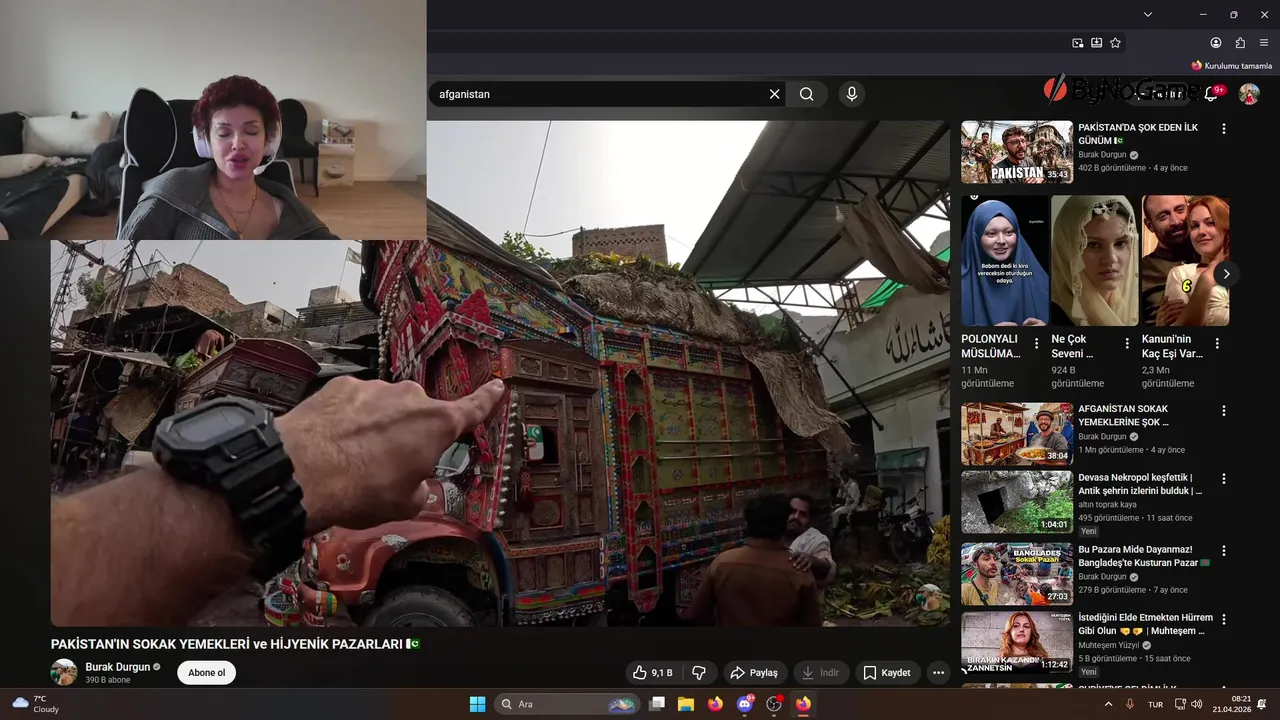This screenshot has width=1280, height=720.
Task: Open options for AFGANİSTAN SOKAK YEMEKLERİNE ŞOK
Action: click(1223, 410)
